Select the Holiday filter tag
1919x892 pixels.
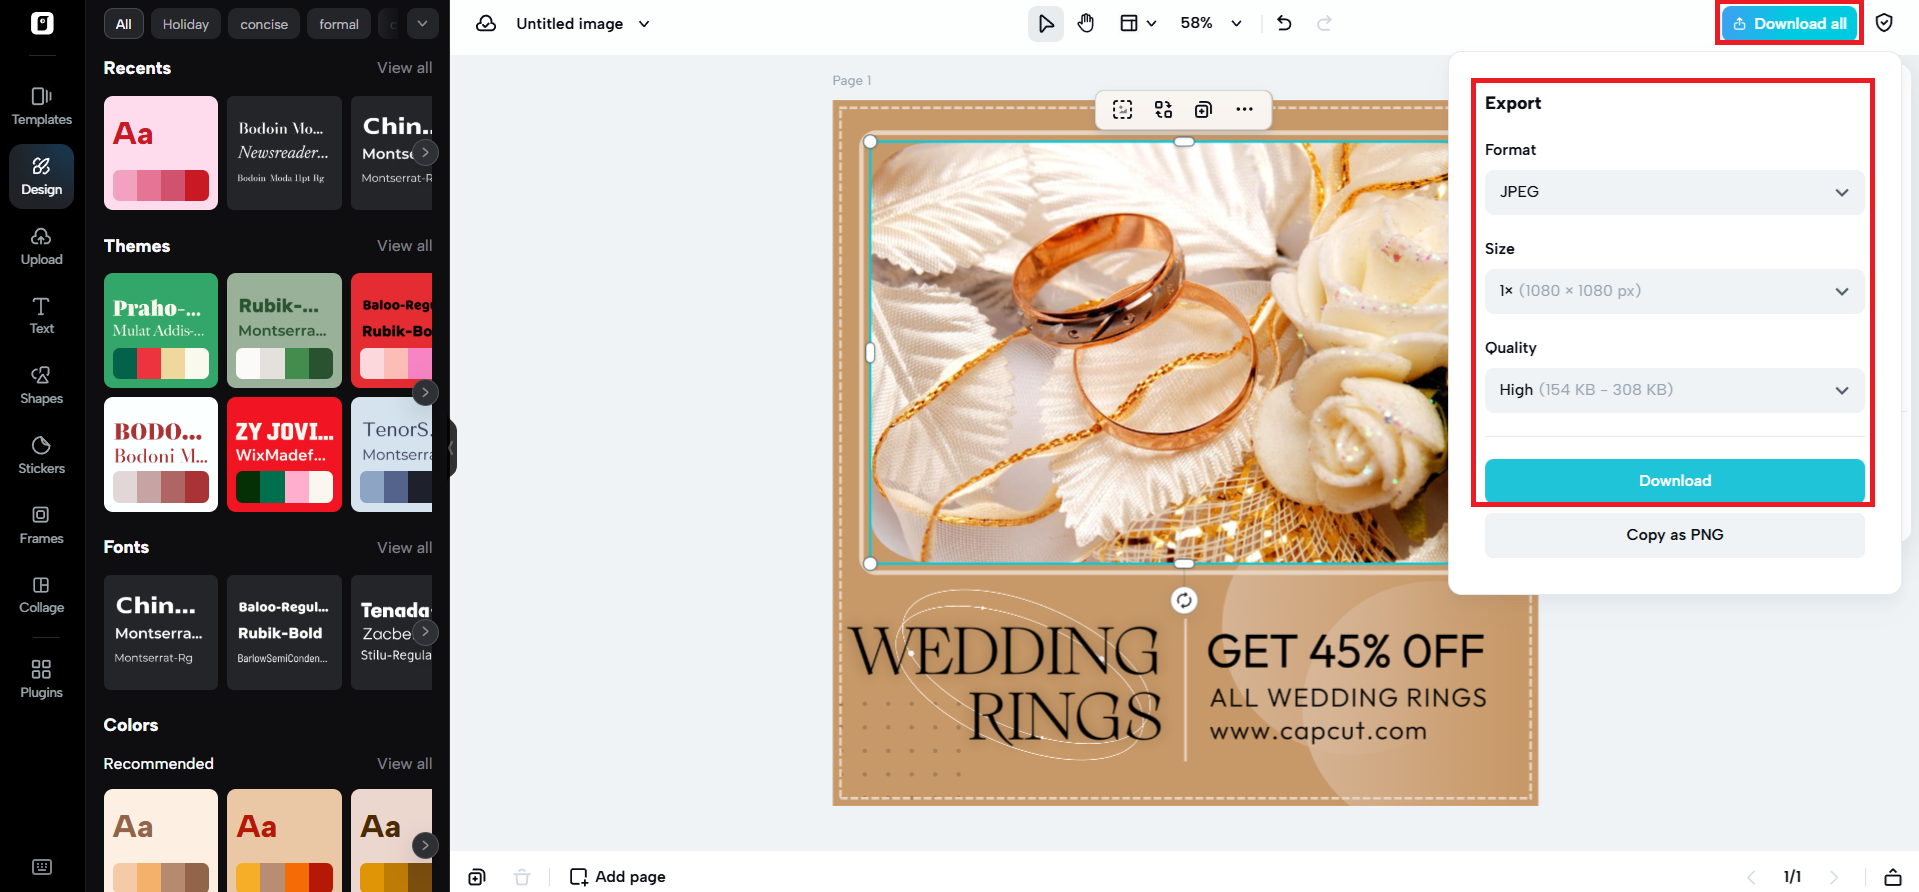(186, 24)
